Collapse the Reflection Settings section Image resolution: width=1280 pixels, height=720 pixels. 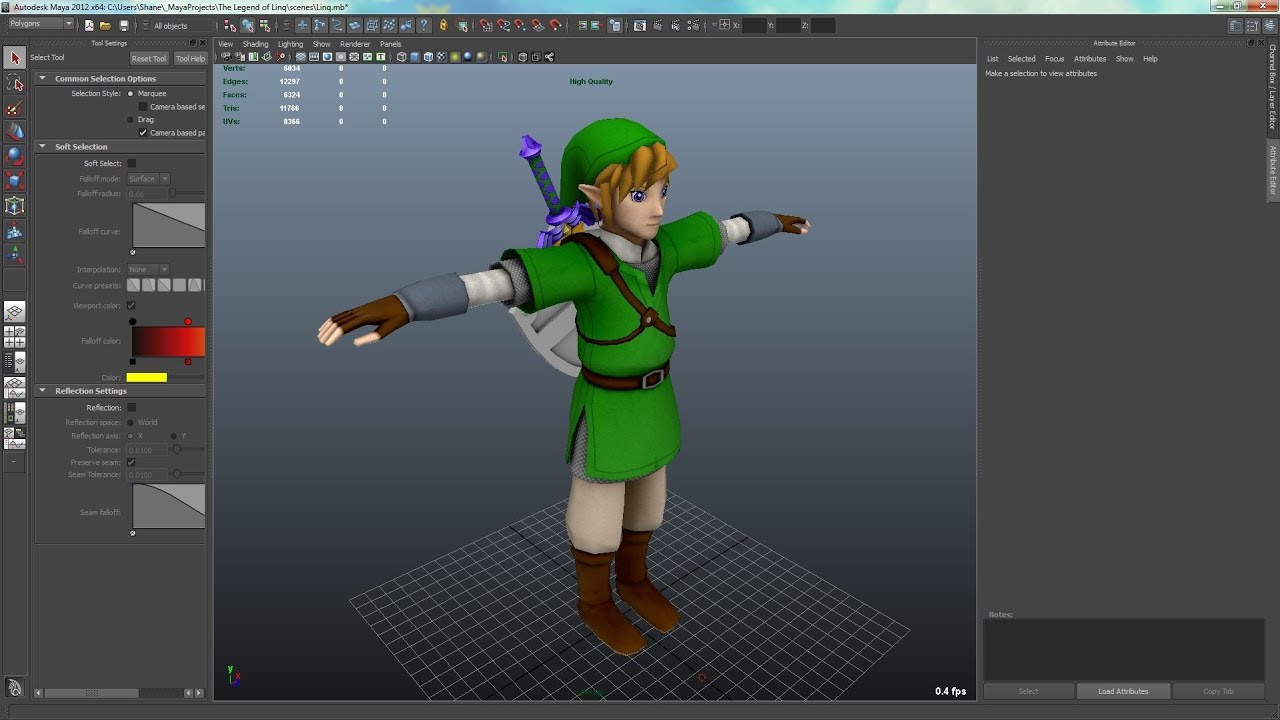(42, 391)
